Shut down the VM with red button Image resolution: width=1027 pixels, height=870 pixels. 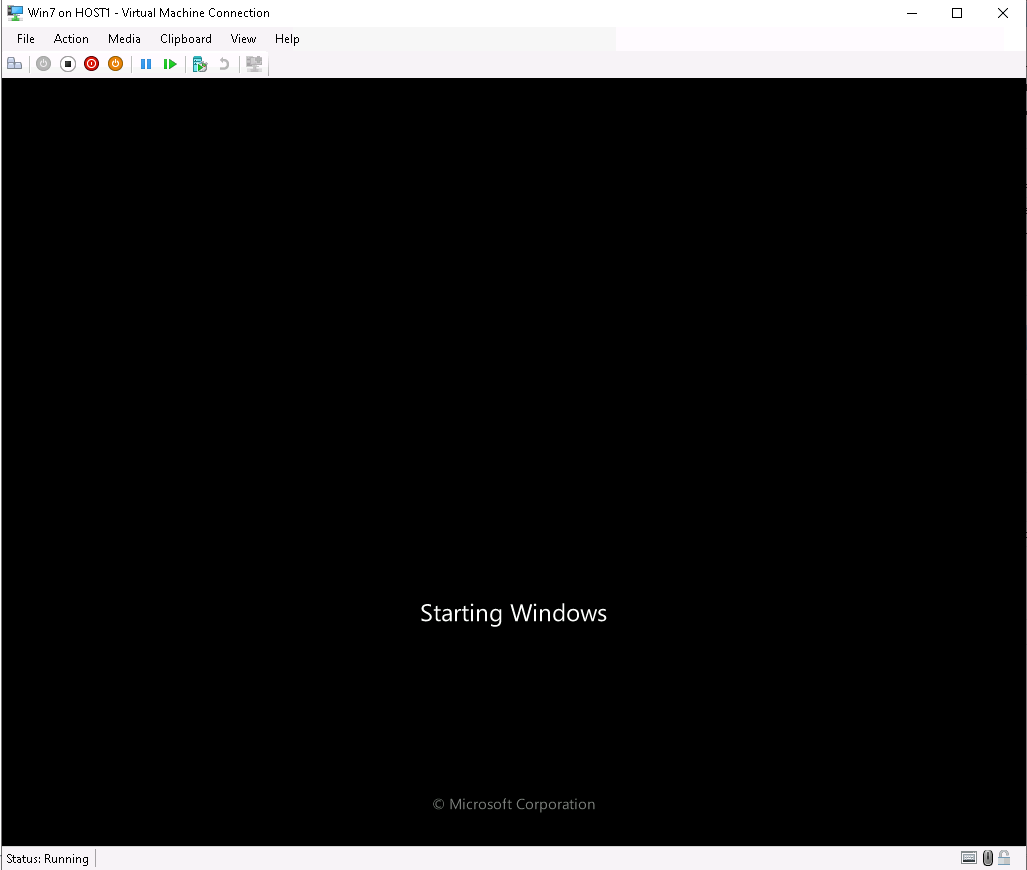tap(92, 64)
